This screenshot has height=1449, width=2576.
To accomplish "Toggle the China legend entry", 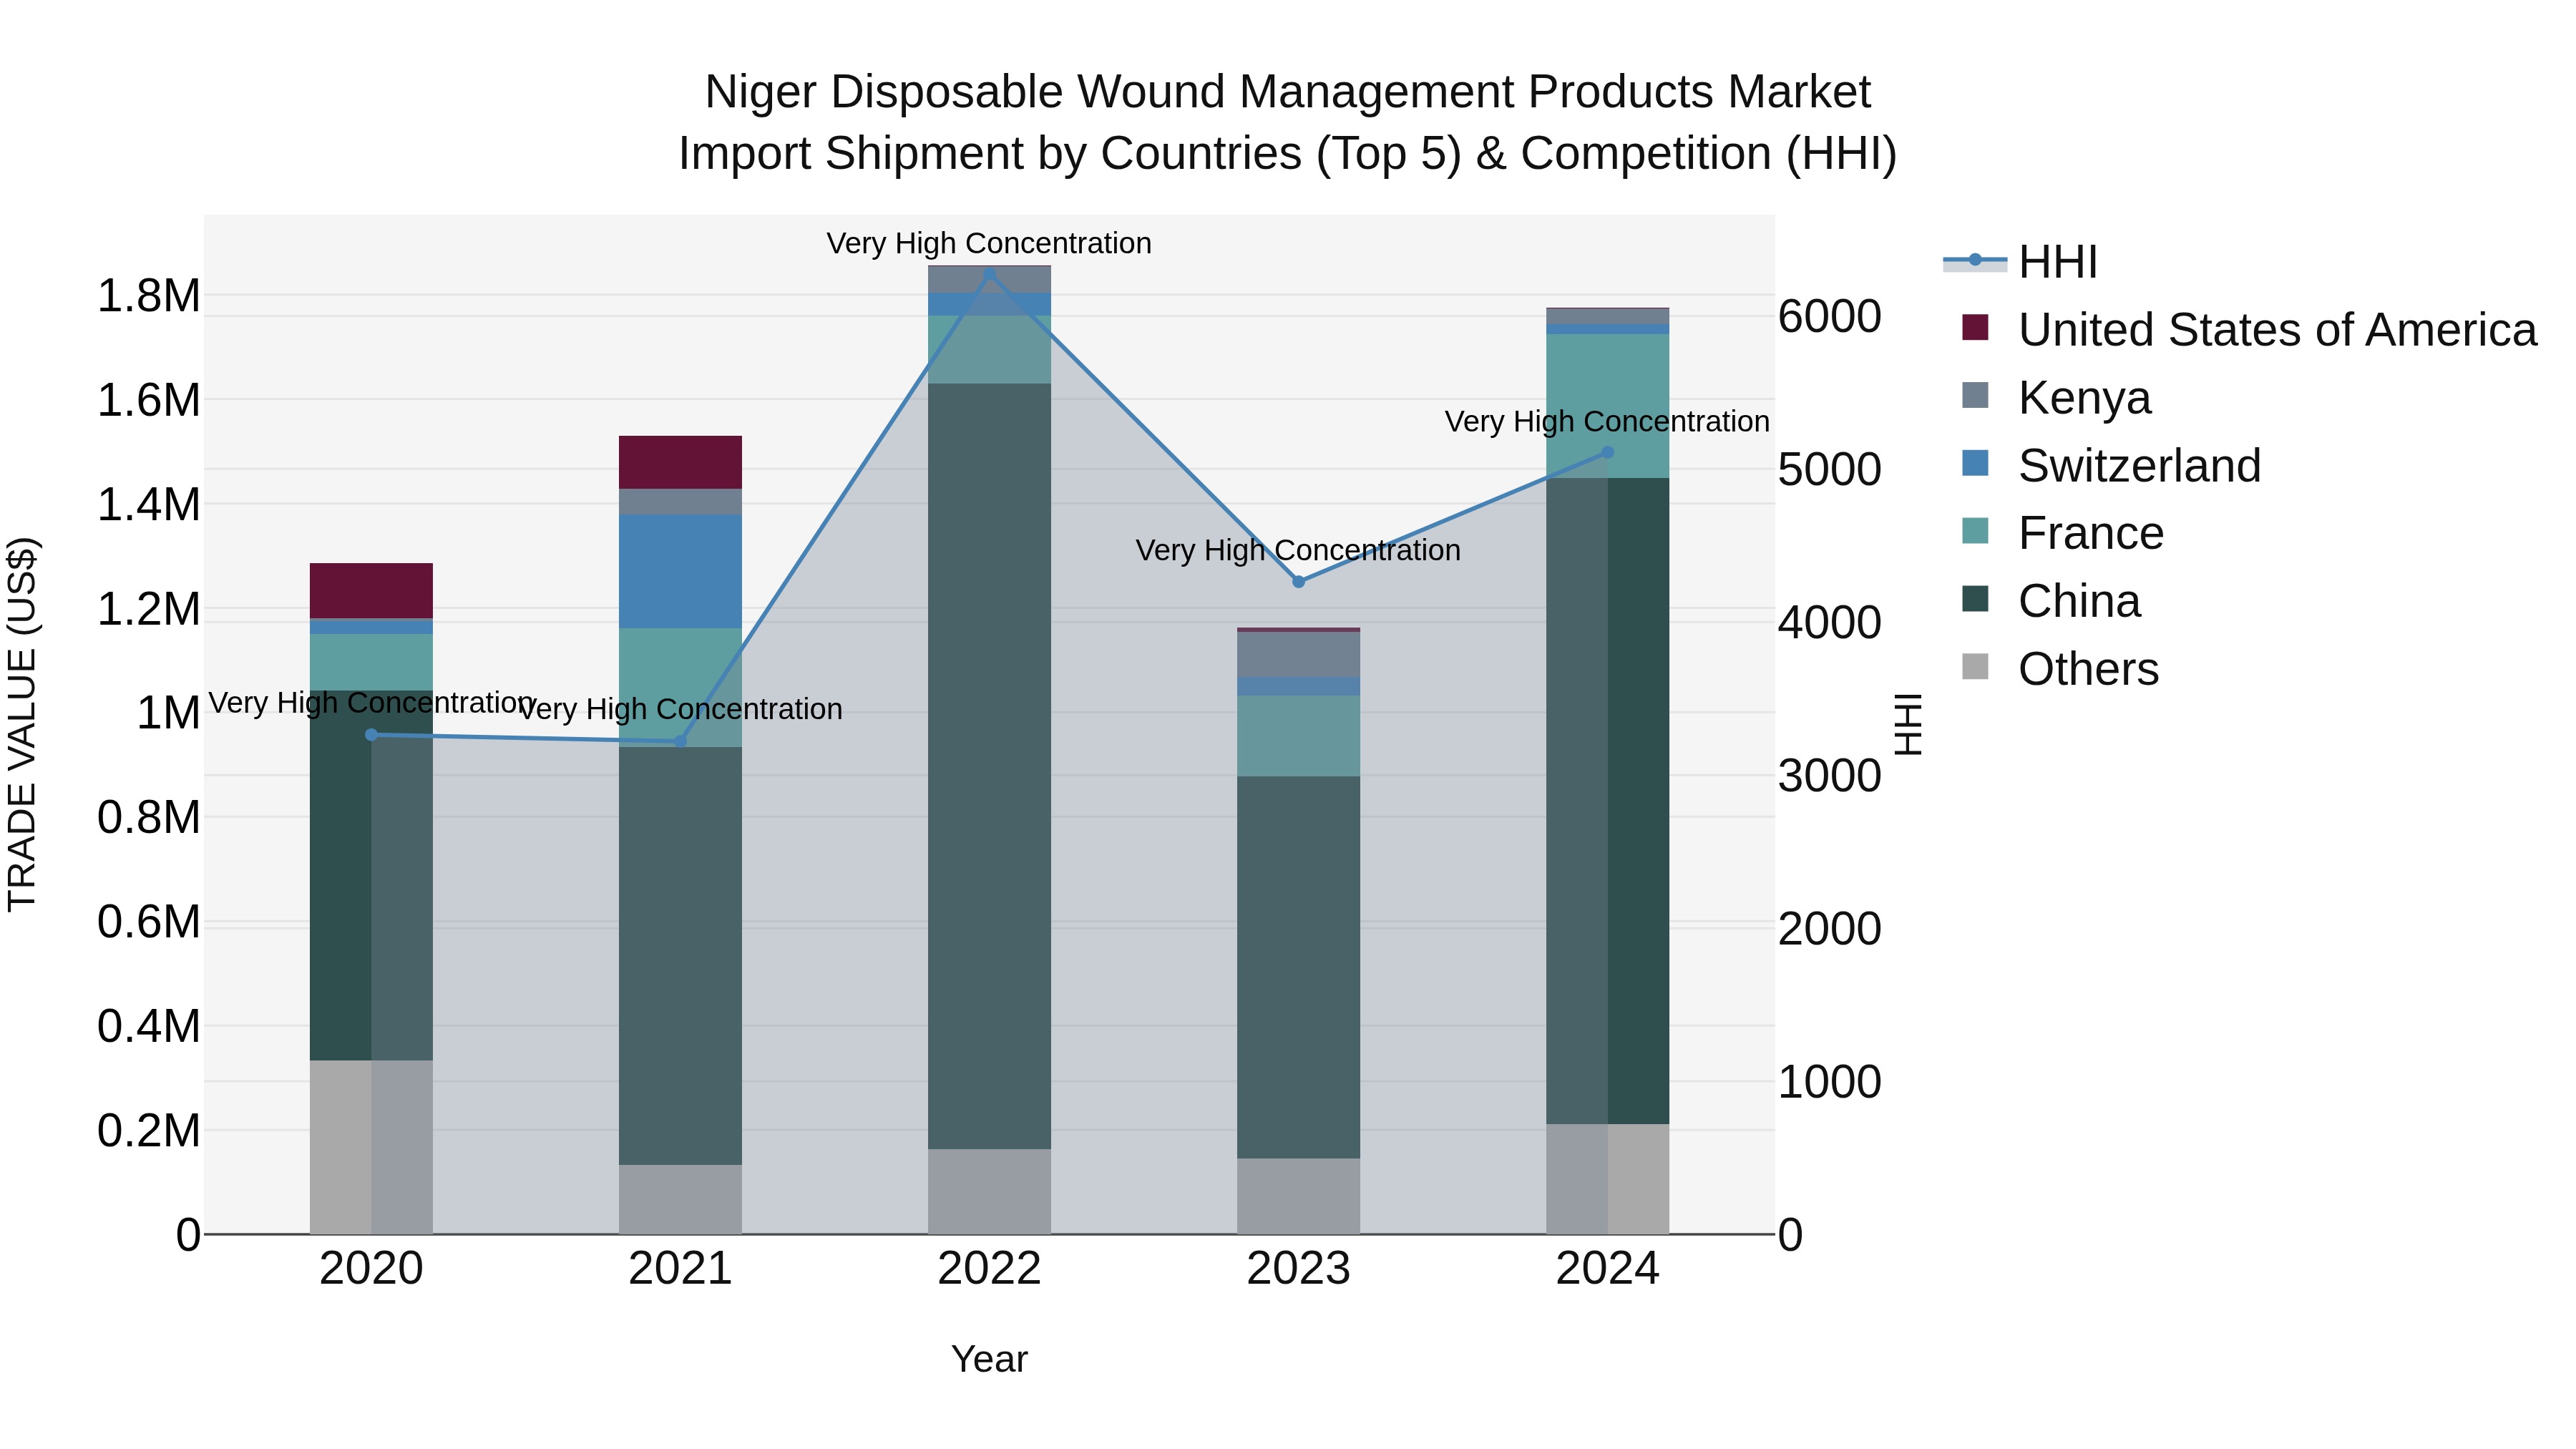I will 2051,601.
